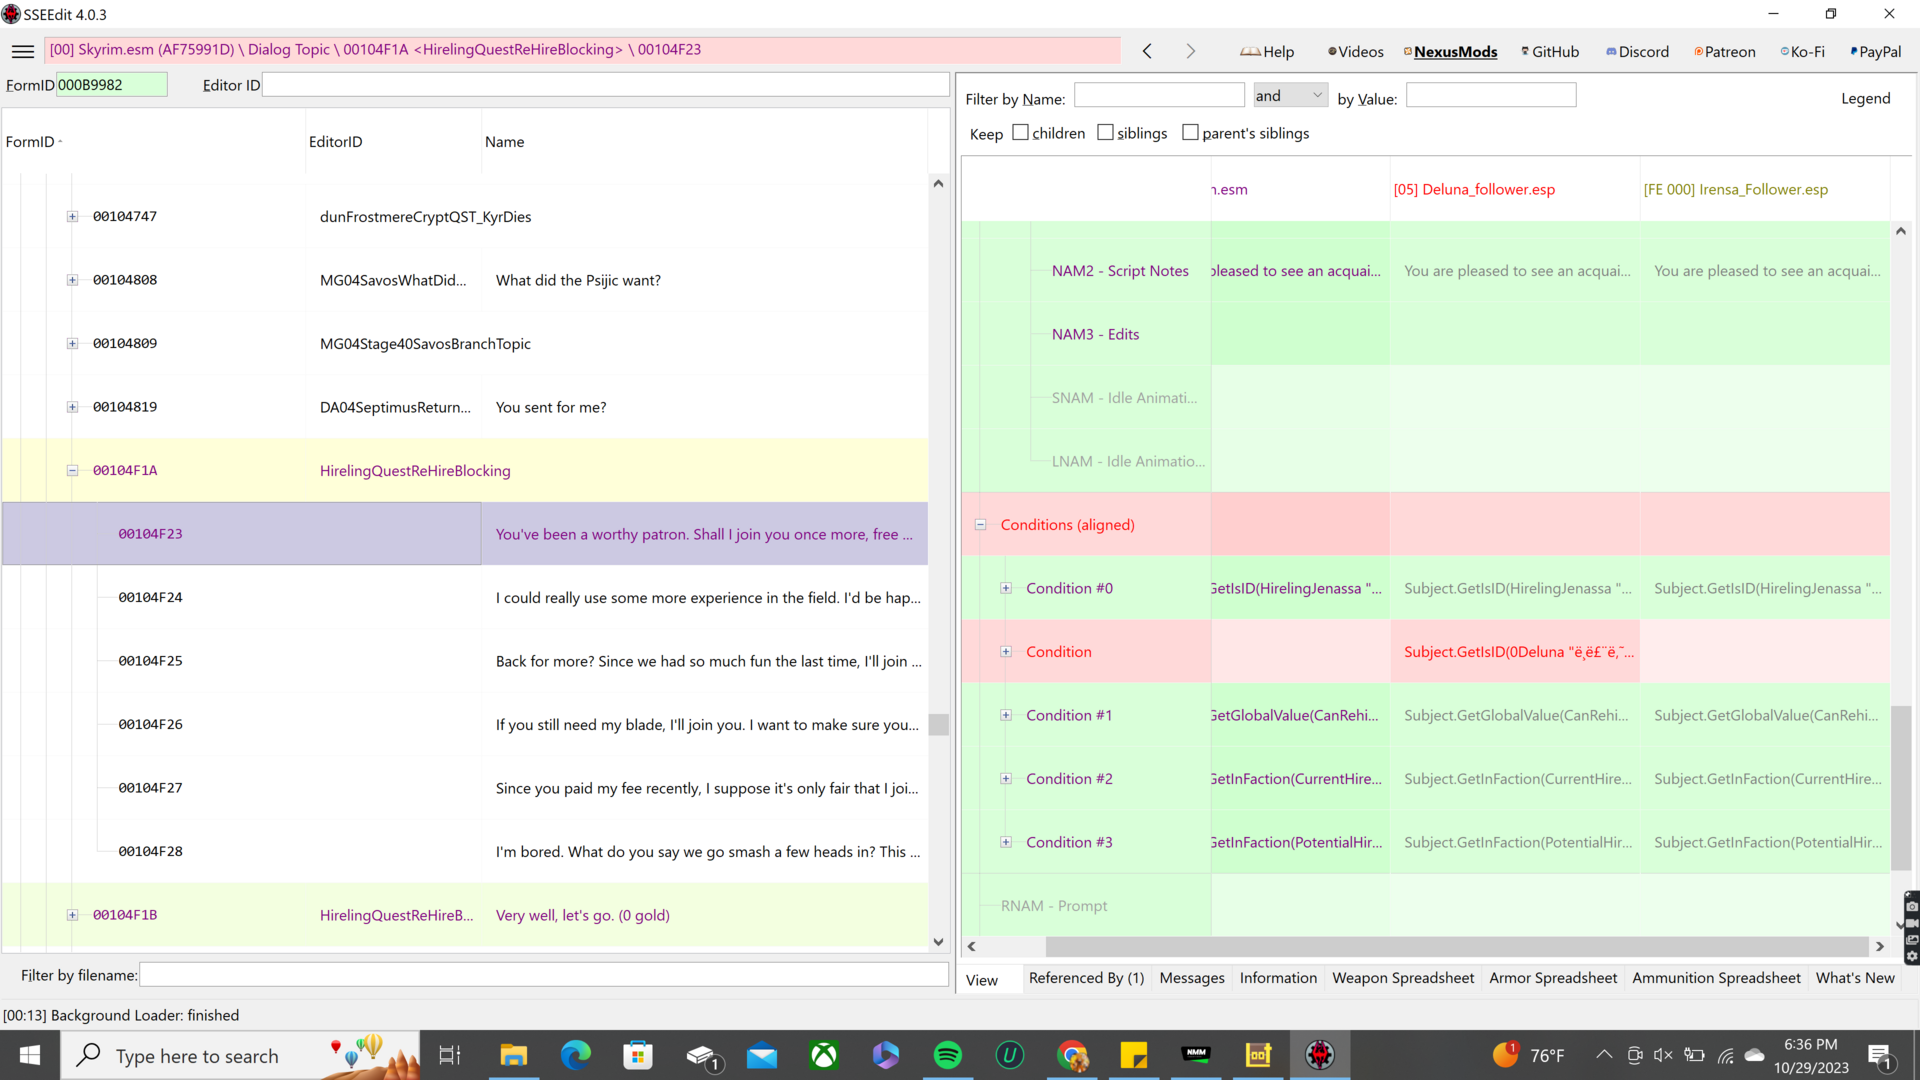Open the Help book icon link
Image resolution: width=1920 pixels, height=1080 pixels.
[1266, 52]
